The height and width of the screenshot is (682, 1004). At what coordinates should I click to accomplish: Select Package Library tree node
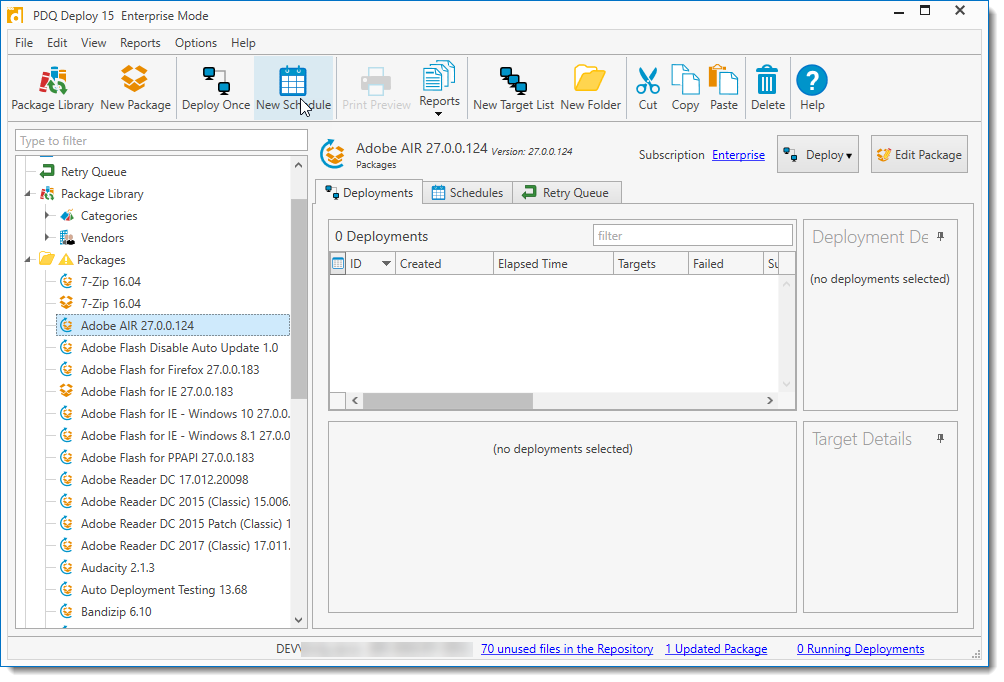pos(102,193)
